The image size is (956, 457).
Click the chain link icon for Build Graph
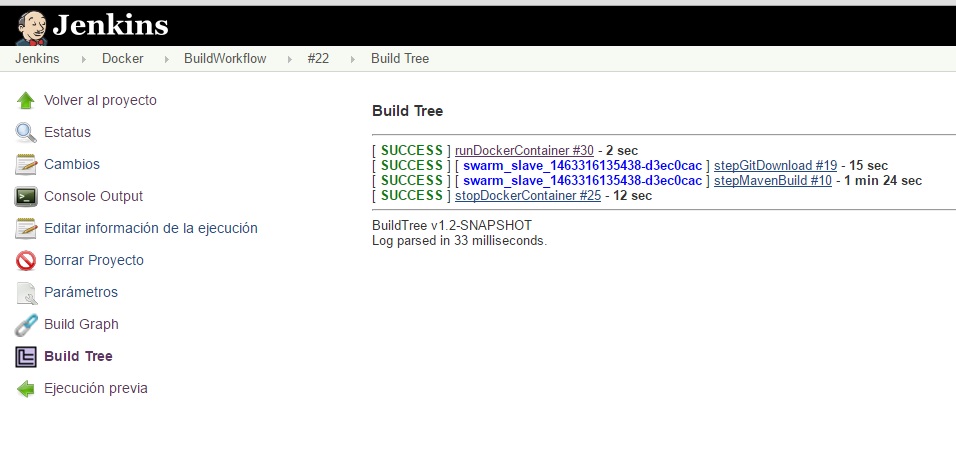pos(26,325)
